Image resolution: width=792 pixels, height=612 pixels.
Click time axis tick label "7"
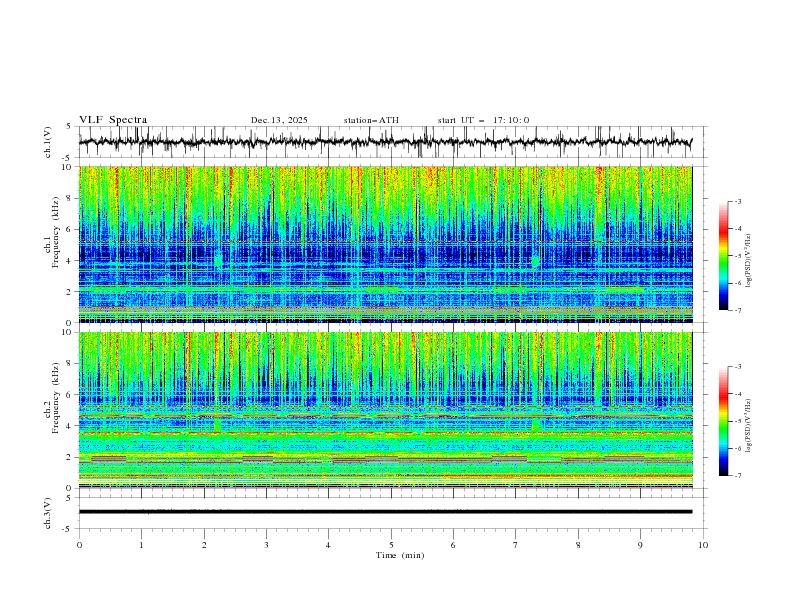coord(516,545)
